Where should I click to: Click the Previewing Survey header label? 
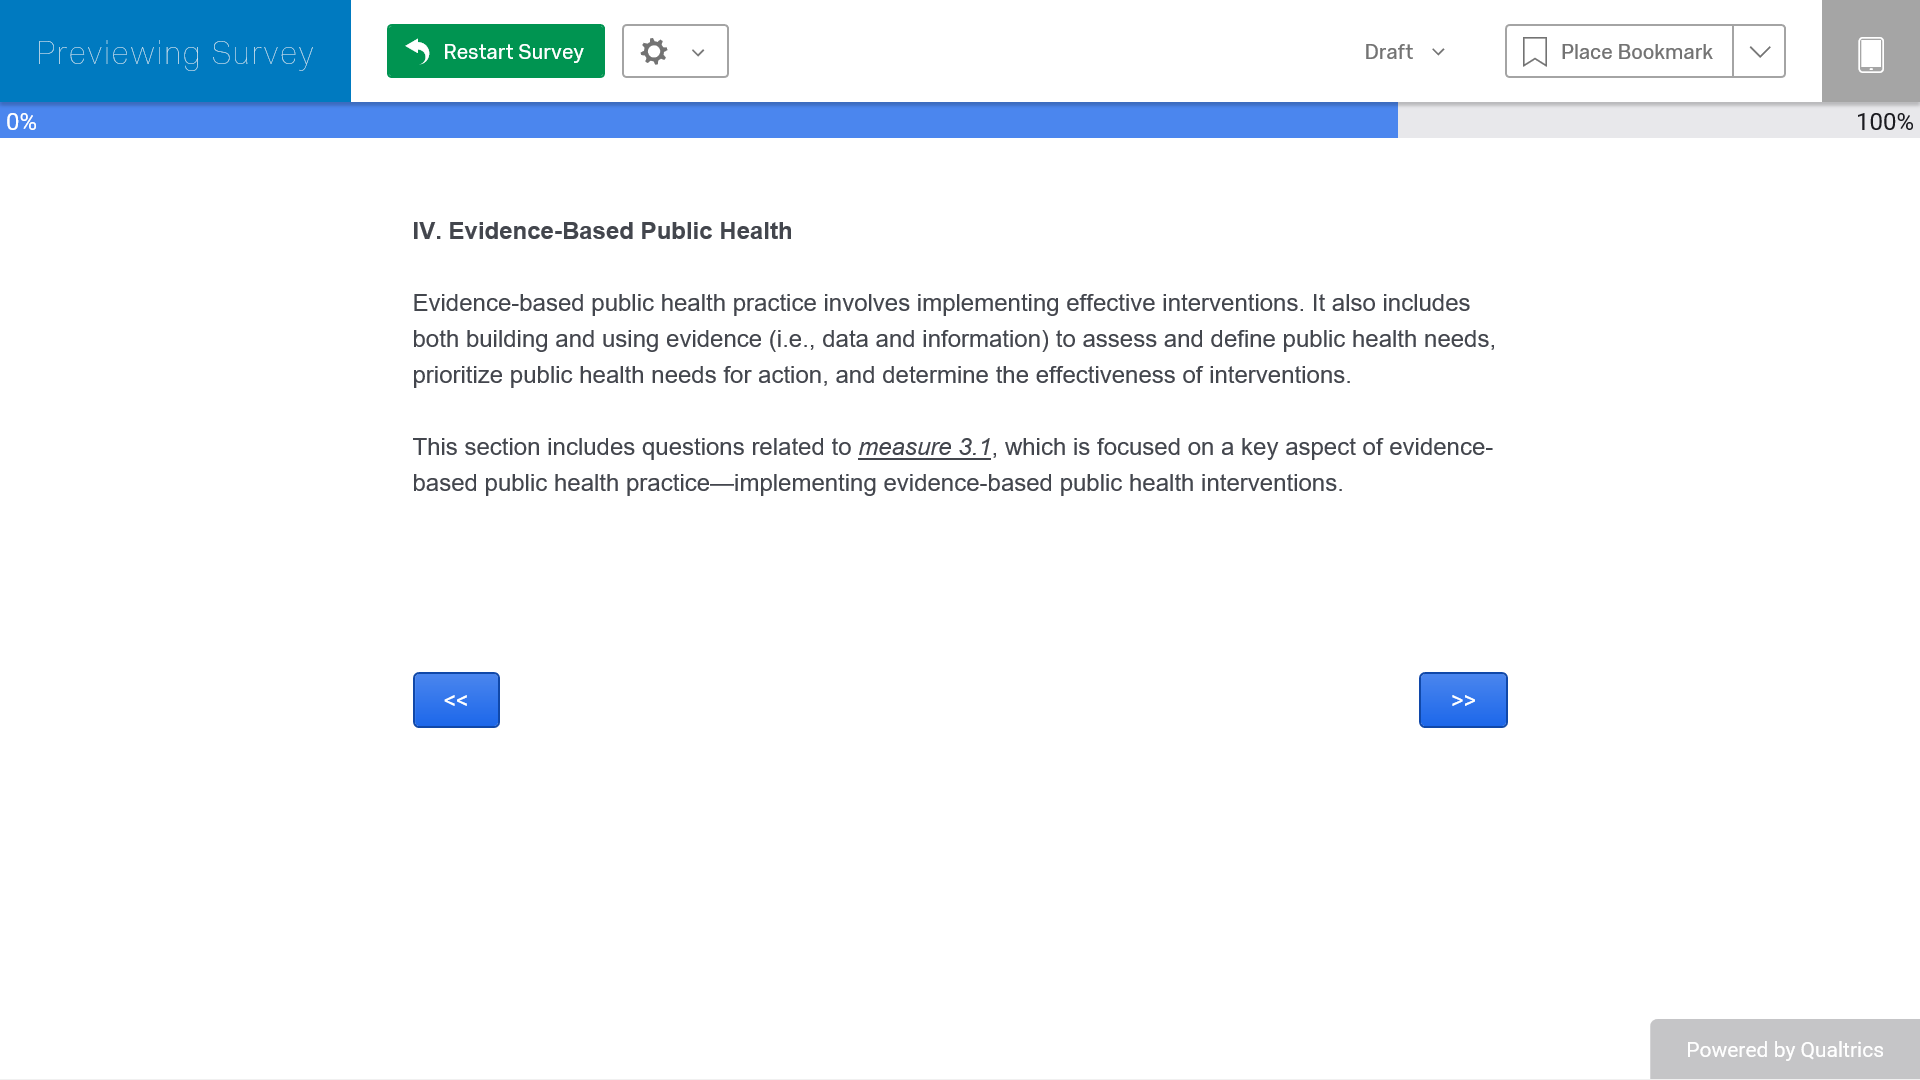(175, 52)
